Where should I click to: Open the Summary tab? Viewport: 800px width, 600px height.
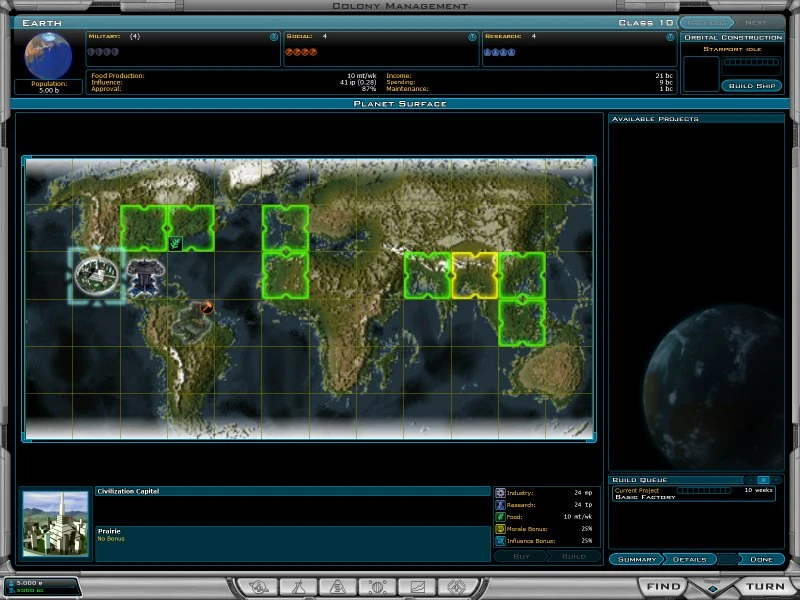(637, 559)
